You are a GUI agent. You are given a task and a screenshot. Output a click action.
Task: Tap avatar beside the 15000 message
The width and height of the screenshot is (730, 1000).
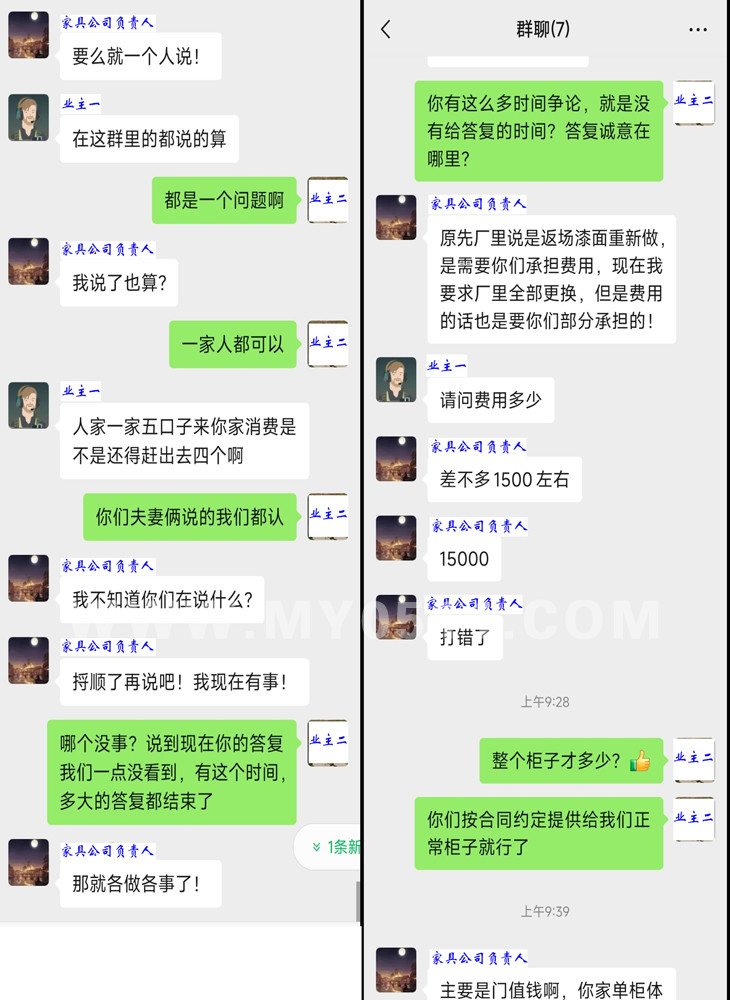(x=396, y=538)
